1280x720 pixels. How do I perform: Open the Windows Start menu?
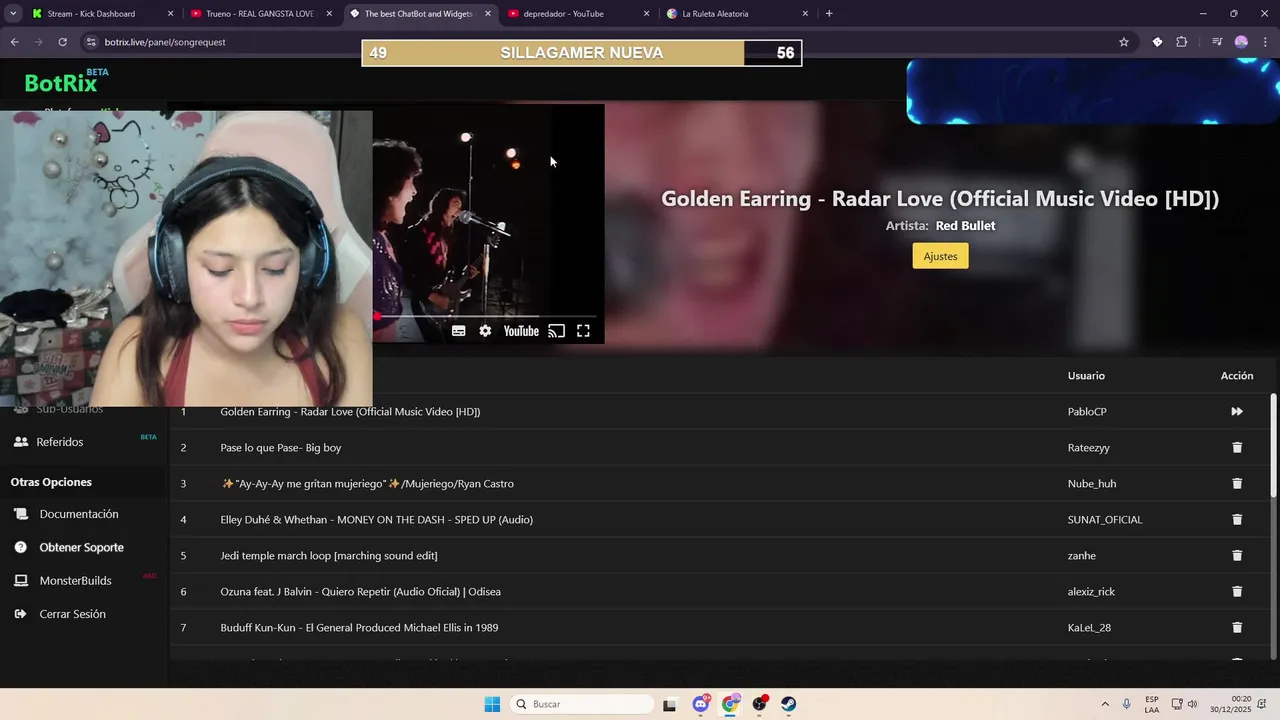click(x=492, y=704)
